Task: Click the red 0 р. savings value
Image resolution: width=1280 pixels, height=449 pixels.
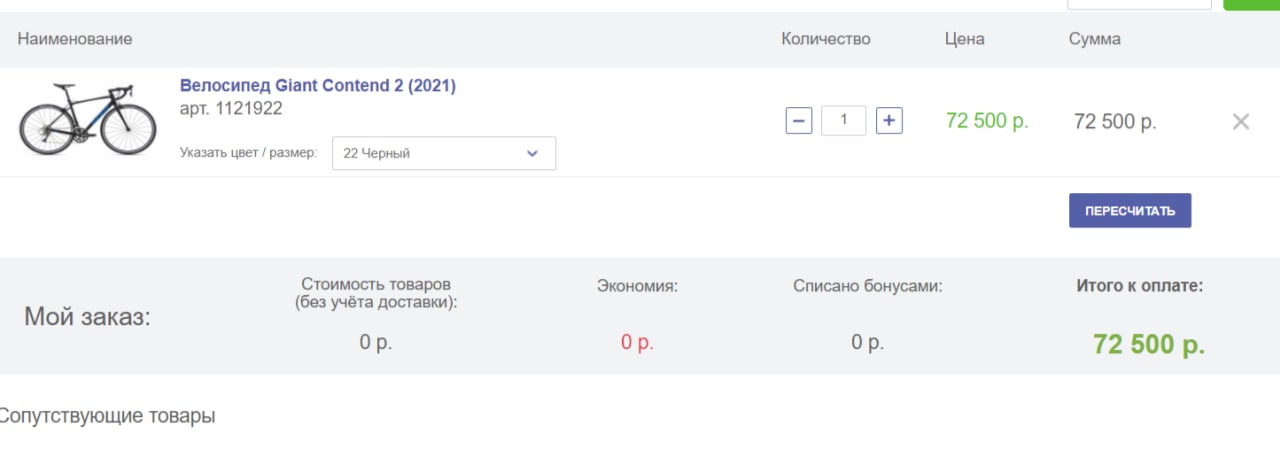Action: point(637,343)
